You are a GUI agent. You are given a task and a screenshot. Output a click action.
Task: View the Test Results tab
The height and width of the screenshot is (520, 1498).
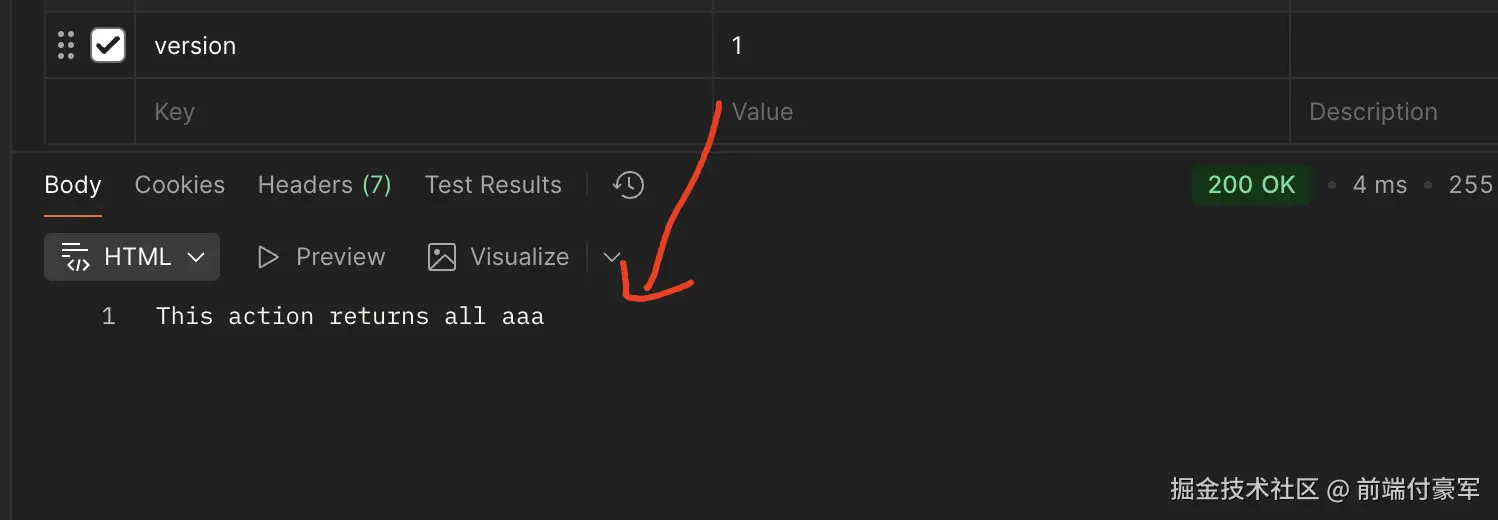point(493,185)
